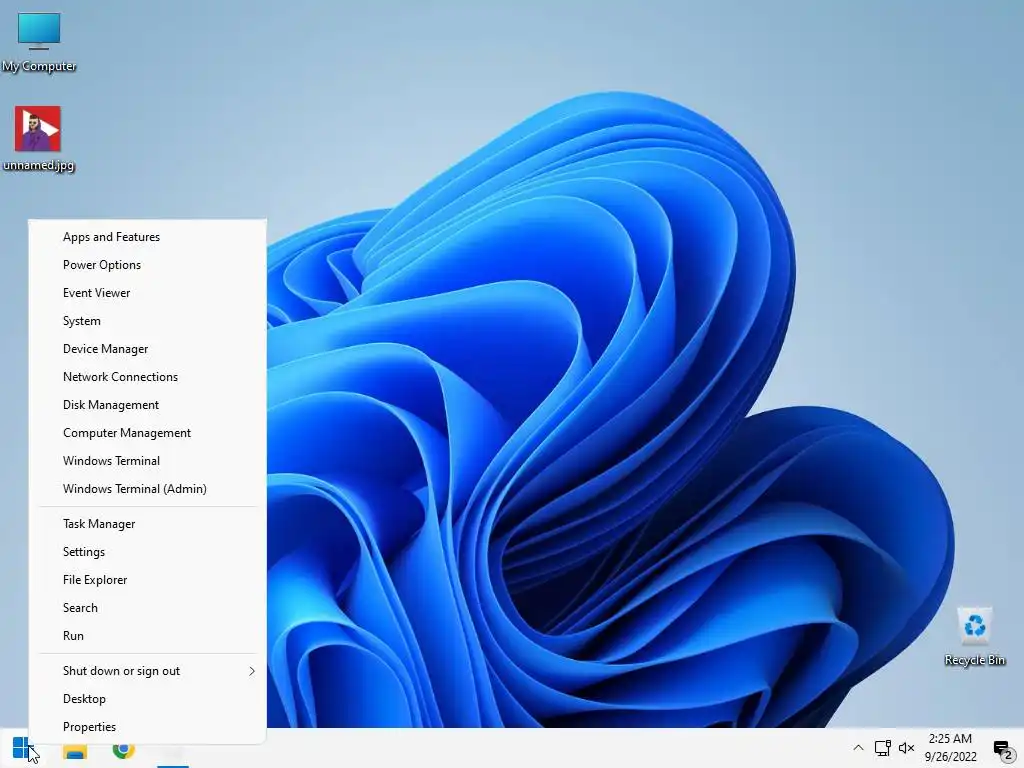Select File Explorer menu entry

click(148, 580)
